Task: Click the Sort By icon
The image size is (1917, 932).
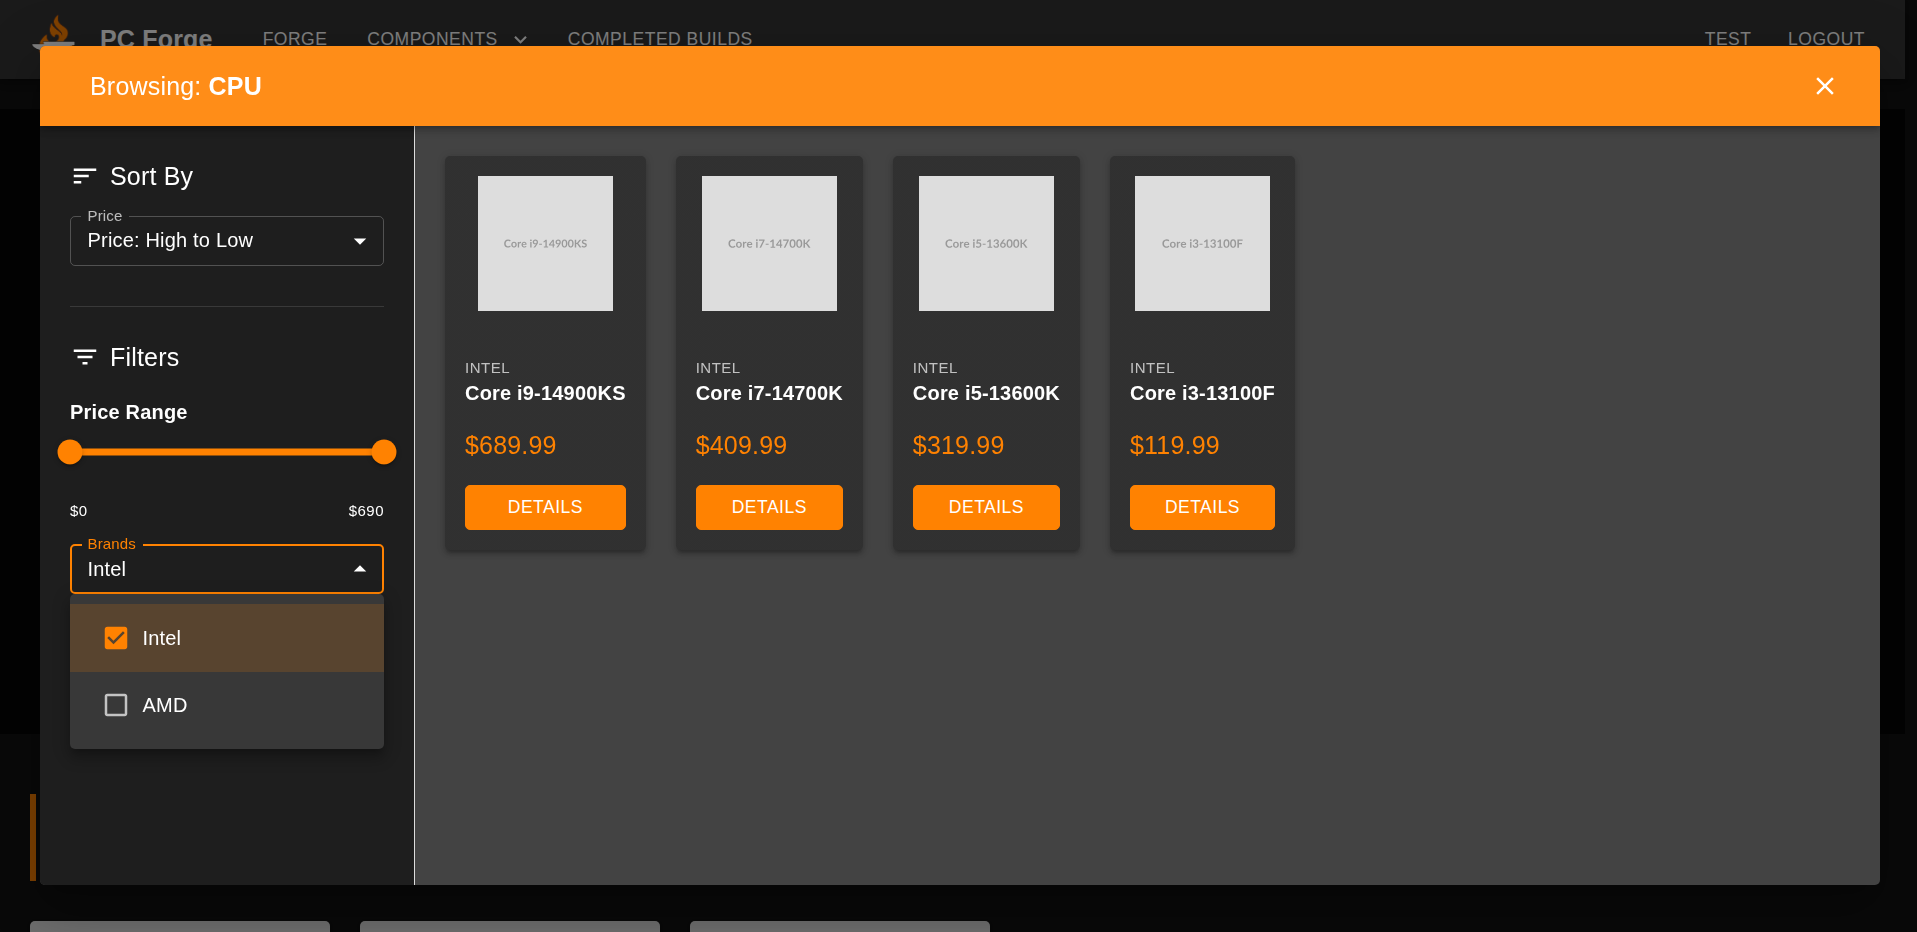Action: [84, 177]
